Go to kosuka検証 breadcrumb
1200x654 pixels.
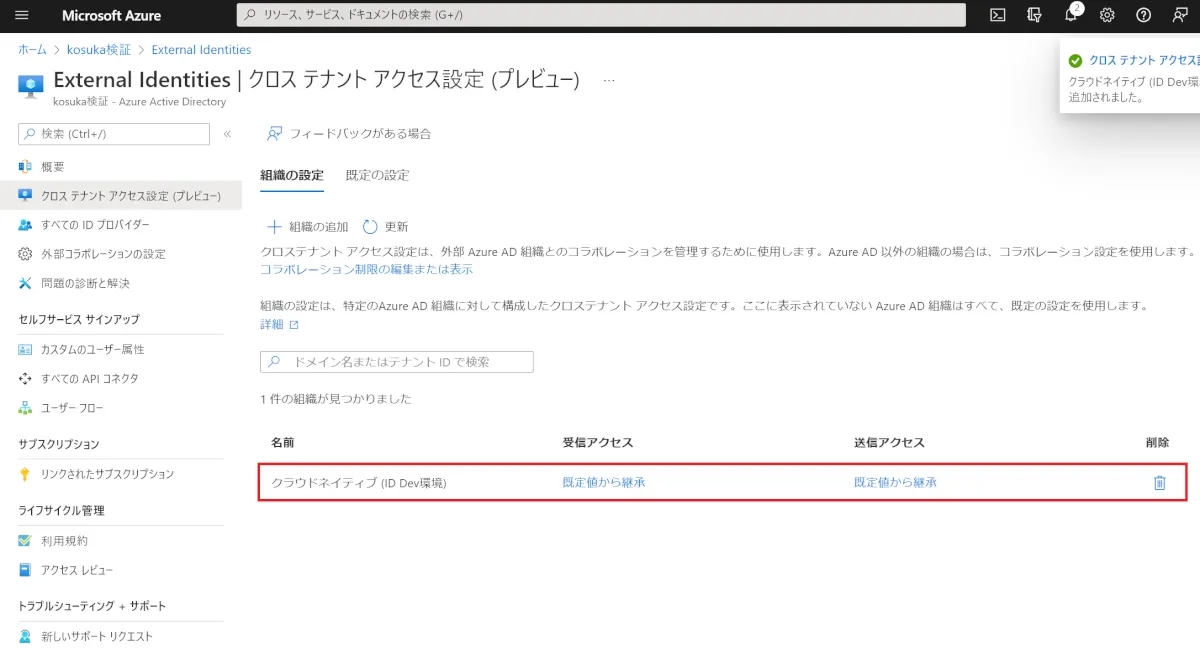(x=99, y=50)
